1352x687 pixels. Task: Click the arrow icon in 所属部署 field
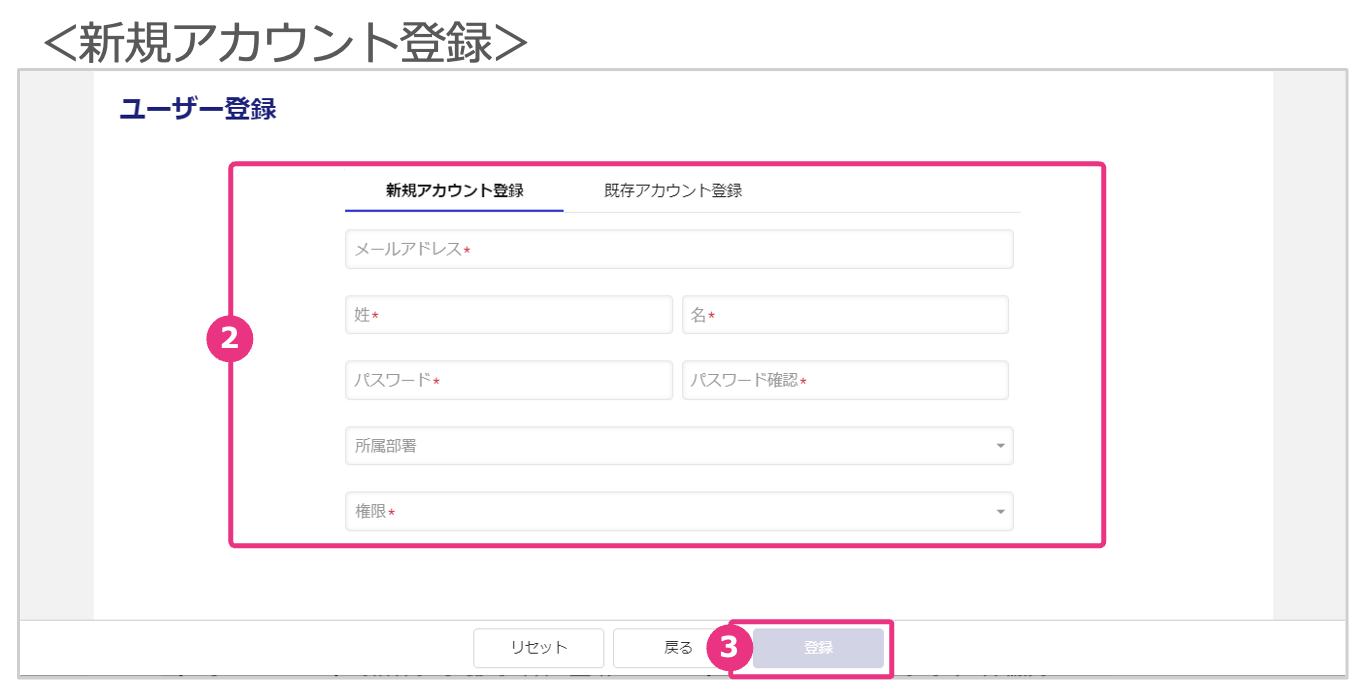pos(1000,446)
